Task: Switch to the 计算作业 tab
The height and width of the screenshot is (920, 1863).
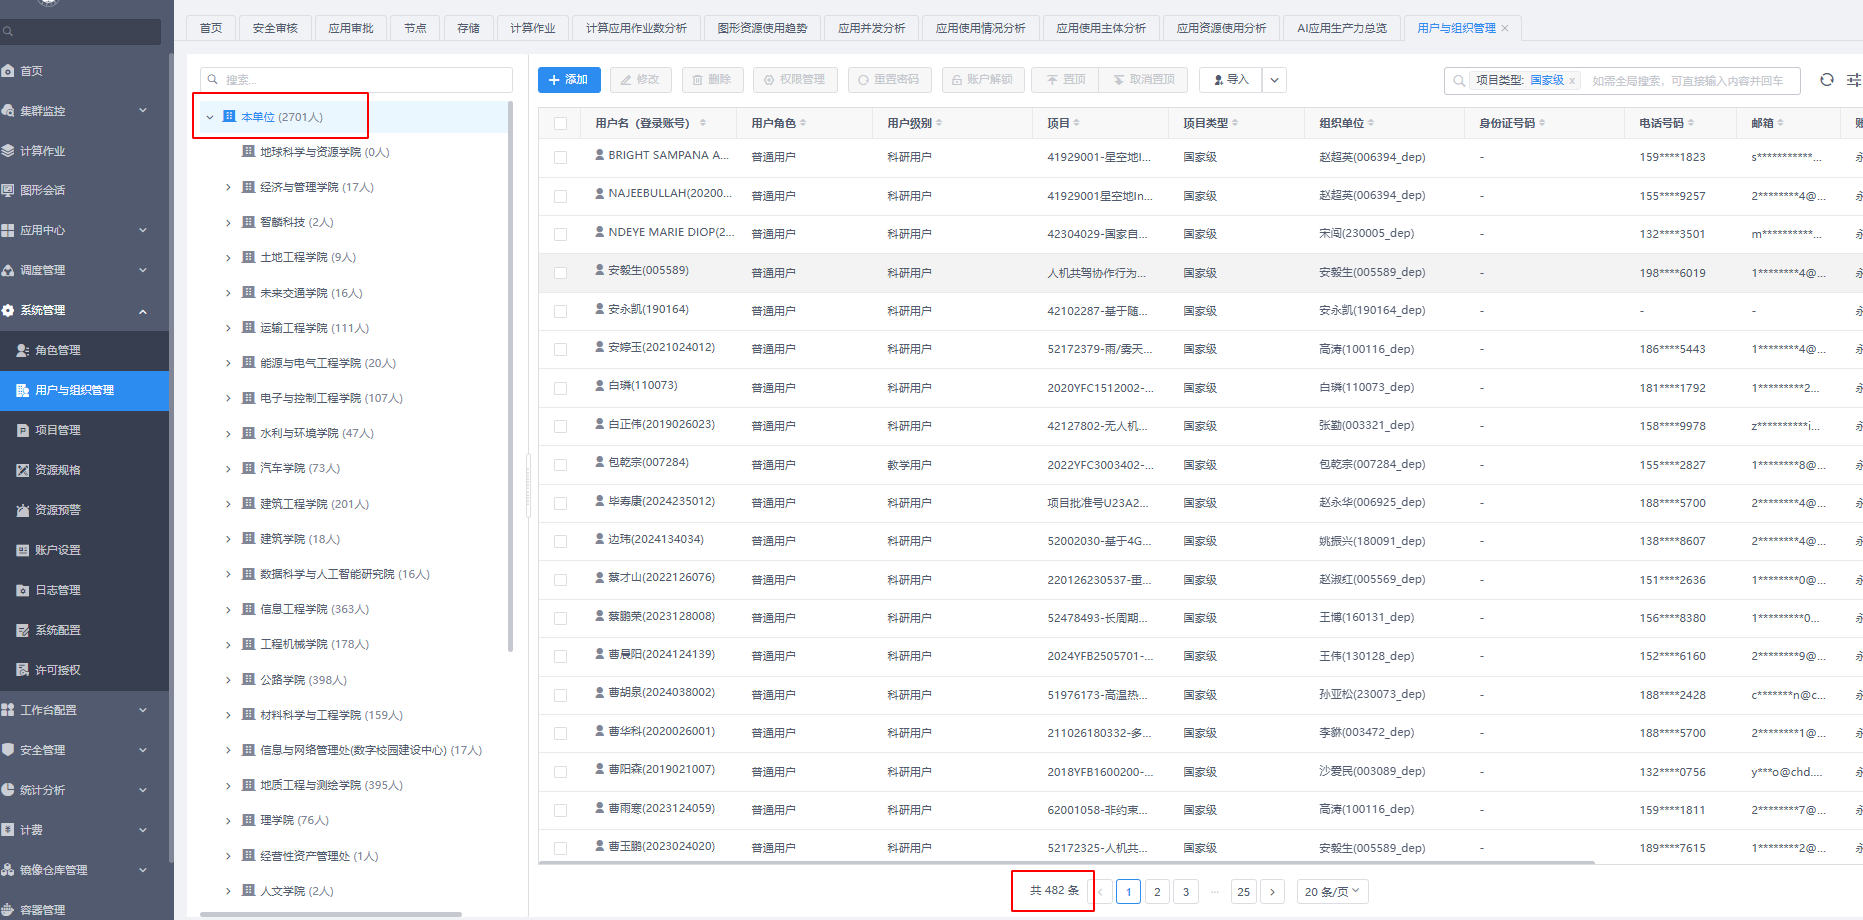Action: (x=532, y=28)
